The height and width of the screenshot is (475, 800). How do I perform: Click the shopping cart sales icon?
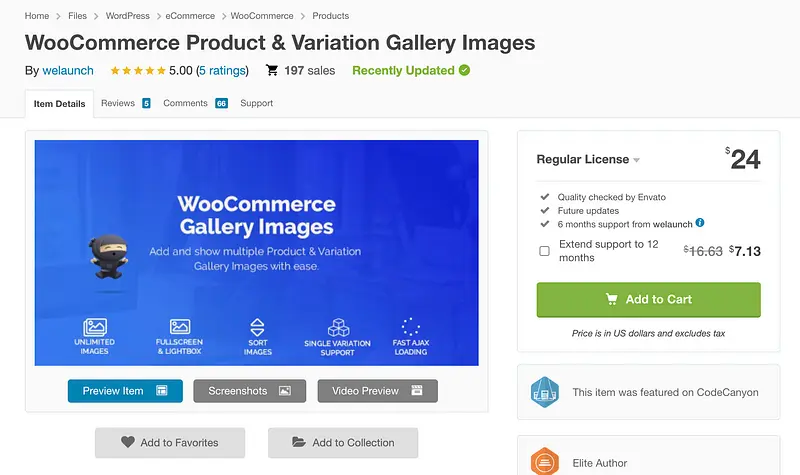pyautogui.click(x=272, y=70)
